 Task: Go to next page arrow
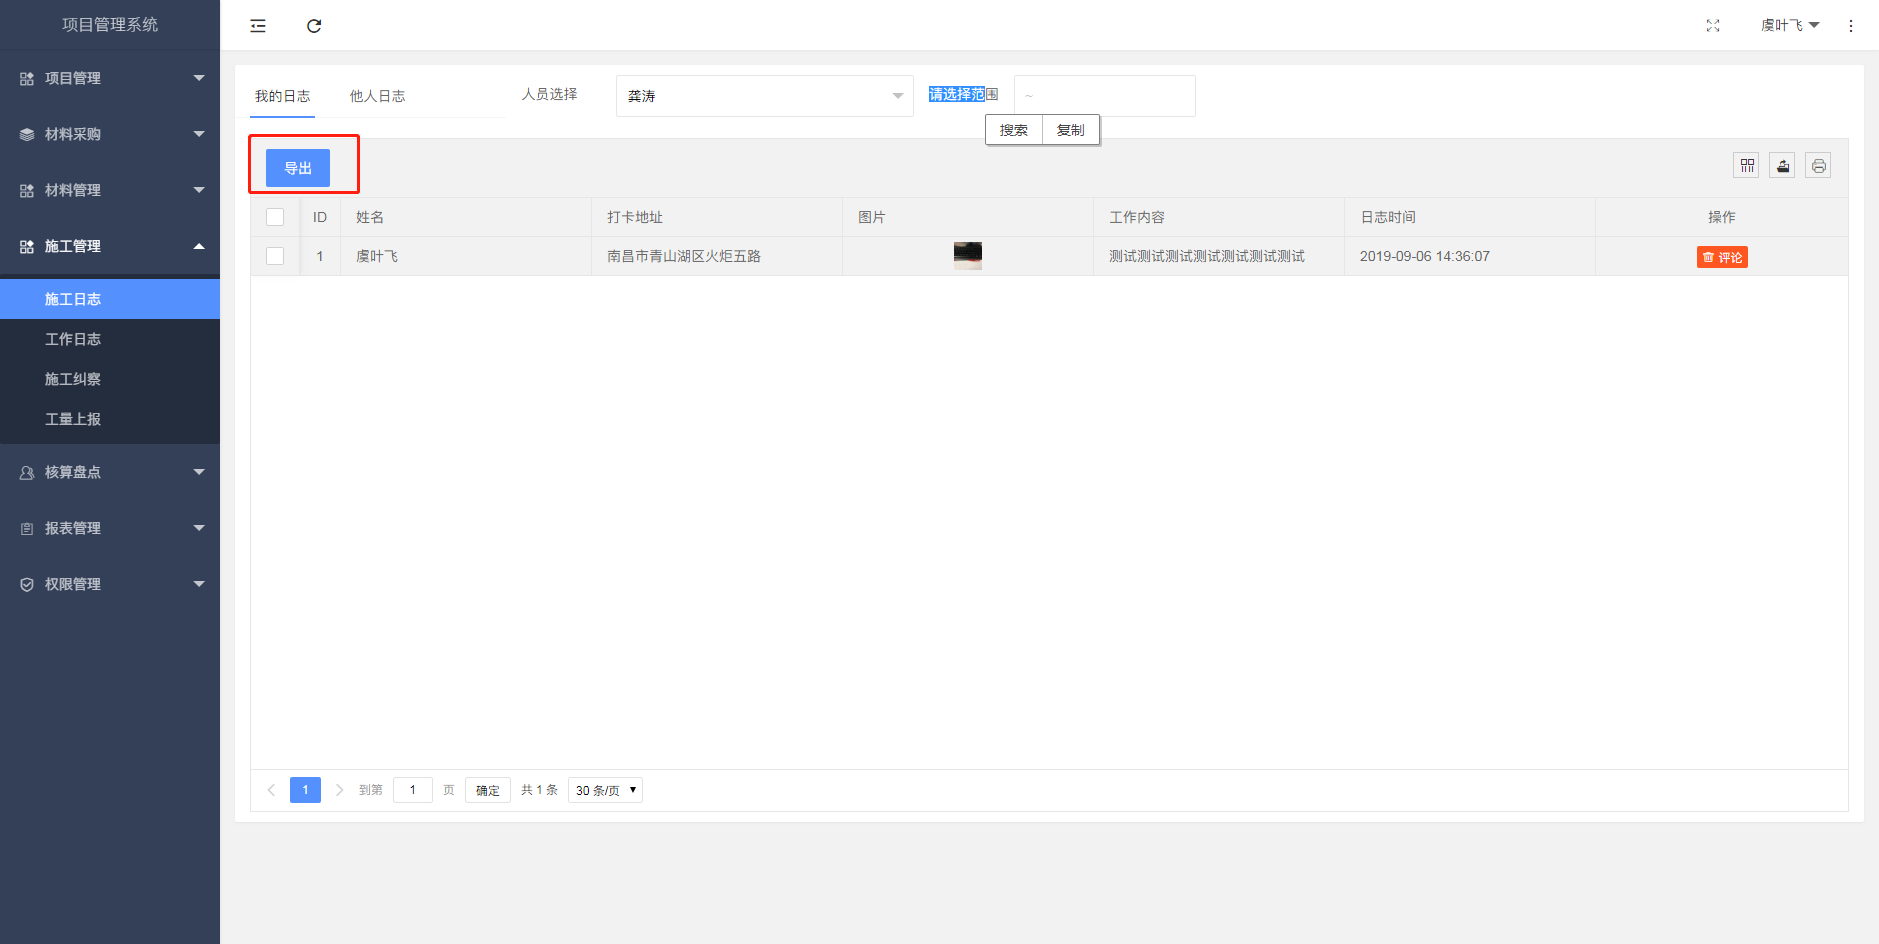pyautogui.click(x=339, y=790)
